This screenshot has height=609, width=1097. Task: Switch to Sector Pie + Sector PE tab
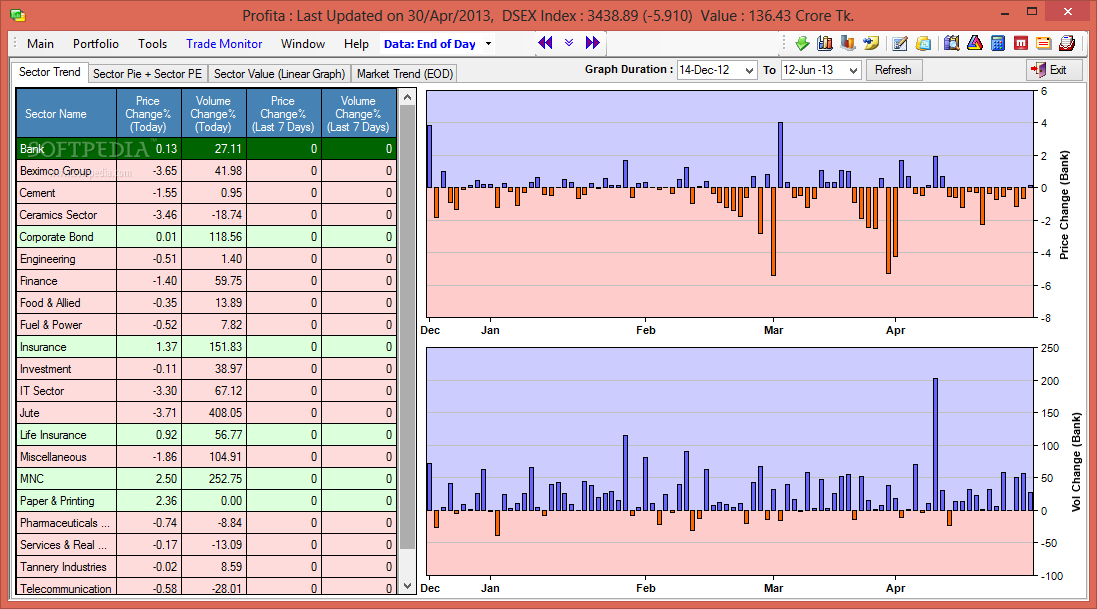pyautogui.click(x=148, y=74)
